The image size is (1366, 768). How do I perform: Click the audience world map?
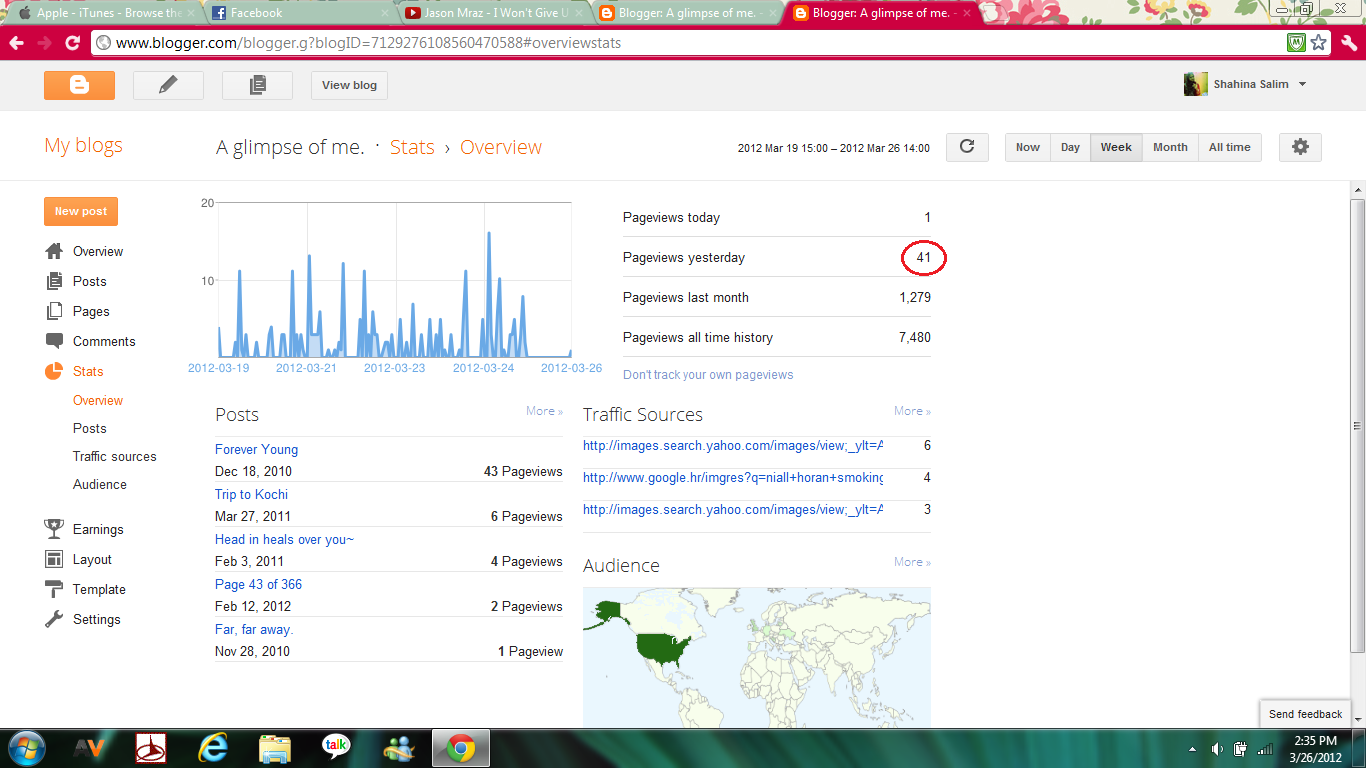point(757,657)
